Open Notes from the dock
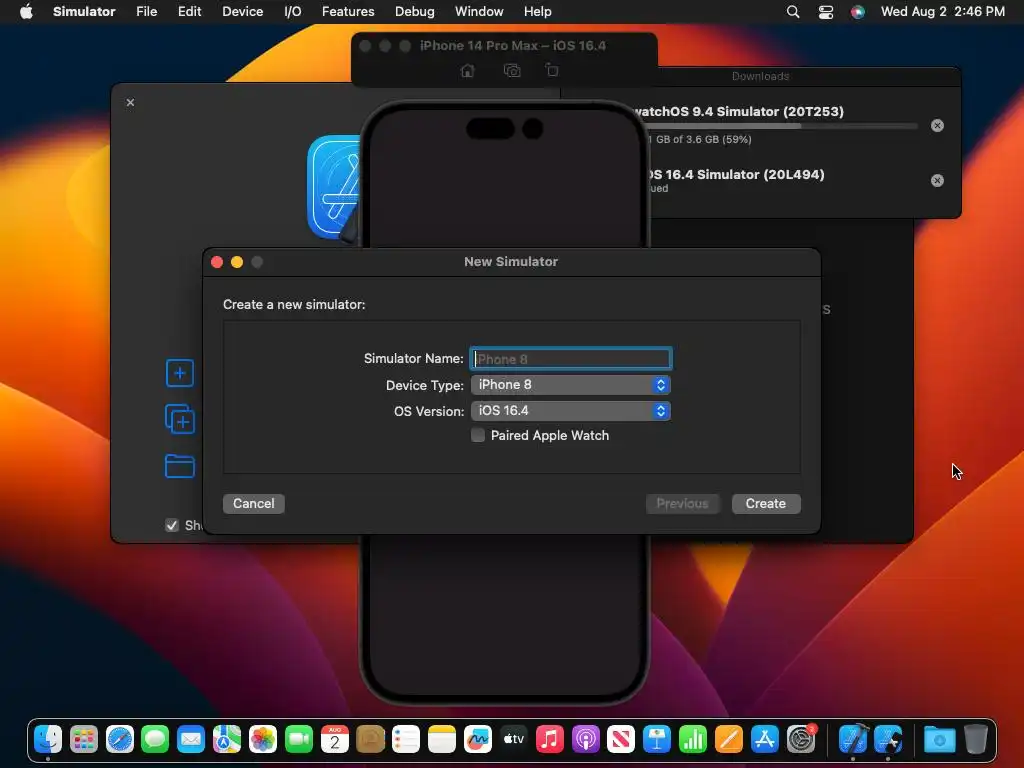 pyautogui.click(x=442, y=739)
